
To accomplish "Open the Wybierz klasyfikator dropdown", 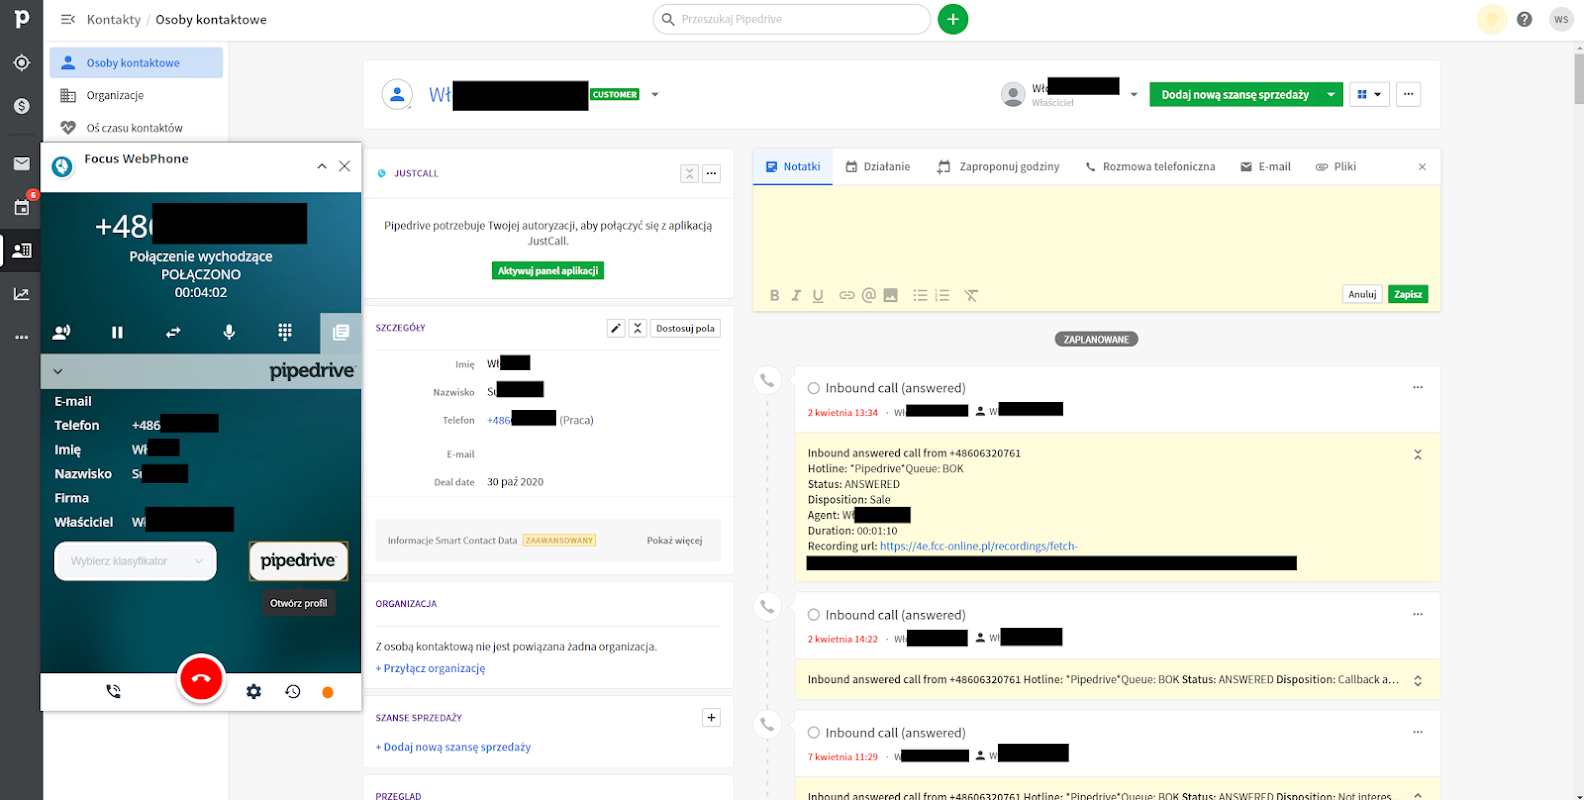I will [135, 561].
